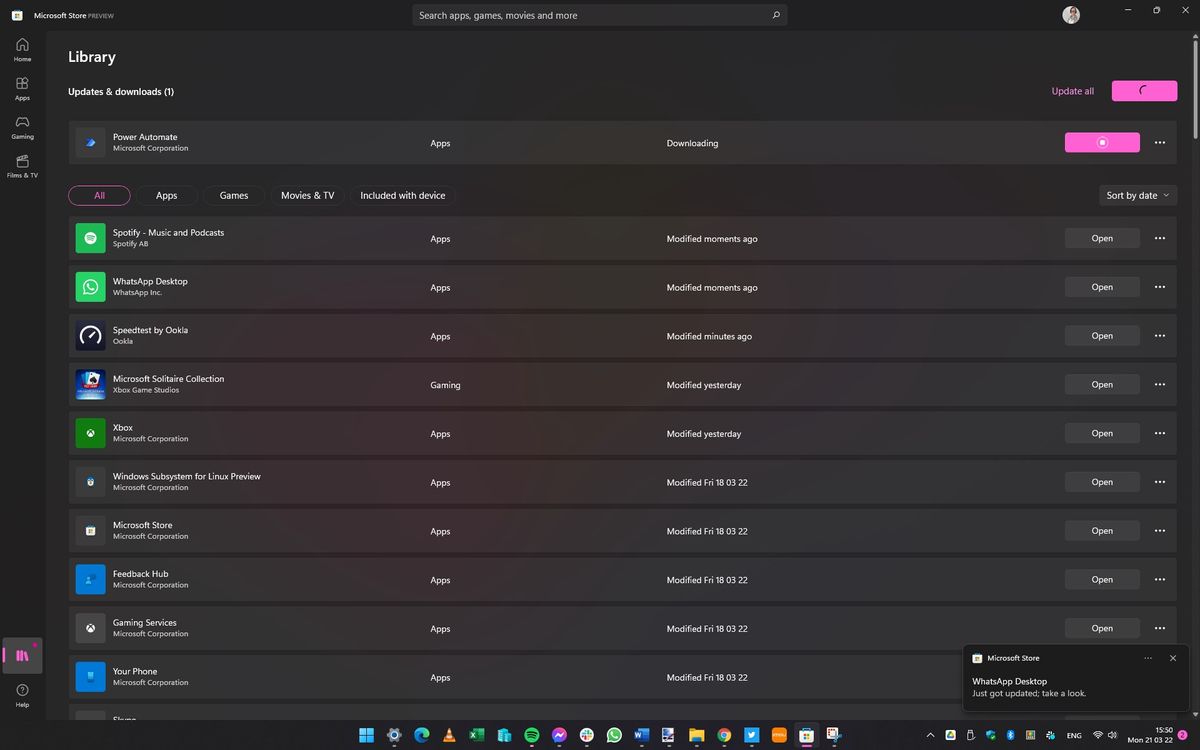The height and width of the screenshot is (750, 1200).
Task: Select the Library icon in the sidebar
Action: [21, 655]
